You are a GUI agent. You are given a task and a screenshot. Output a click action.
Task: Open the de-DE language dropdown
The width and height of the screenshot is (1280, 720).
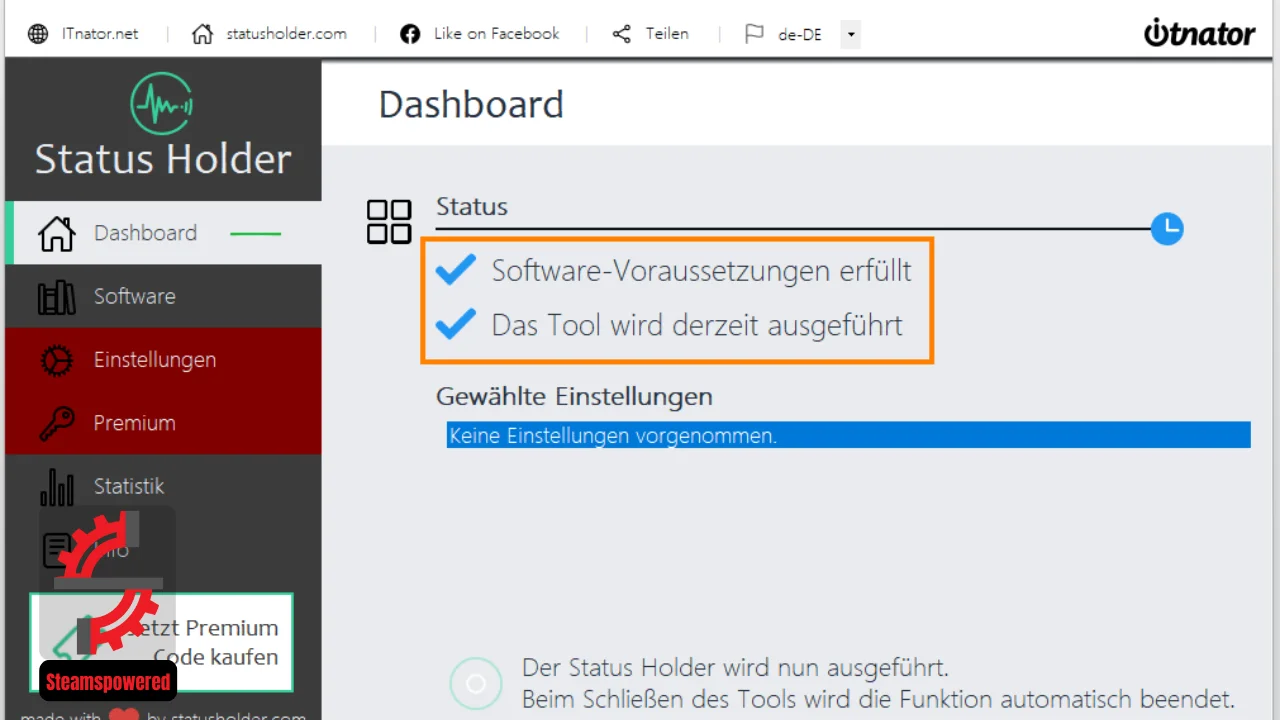850,34
